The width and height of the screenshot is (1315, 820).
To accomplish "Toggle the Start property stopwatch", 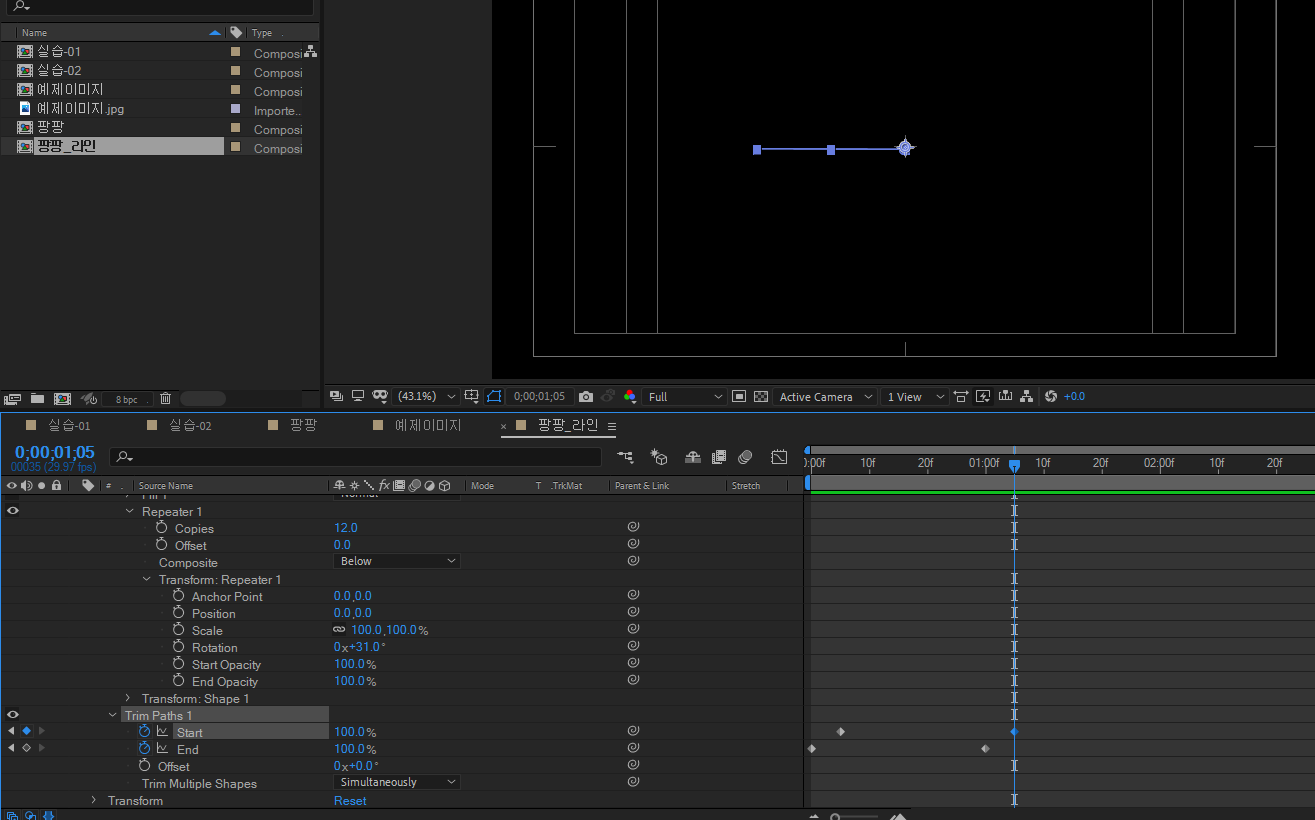I will tap(145, 731).
